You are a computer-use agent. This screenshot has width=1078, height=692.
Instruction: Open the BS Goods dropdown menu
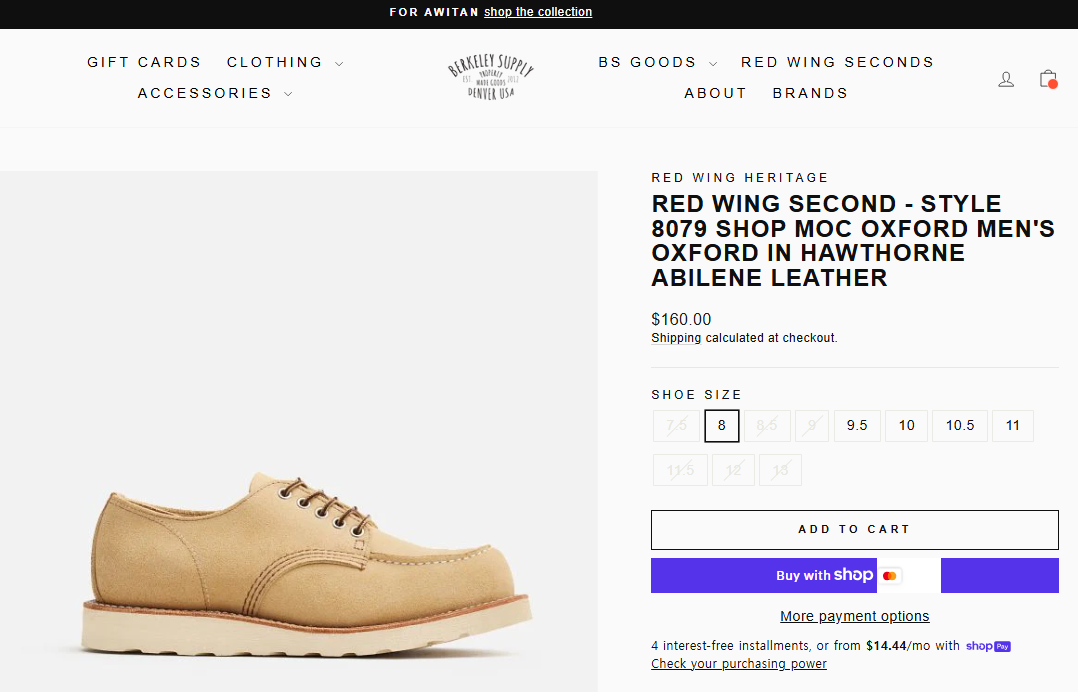pyautogui.click(x=657, y=62)
